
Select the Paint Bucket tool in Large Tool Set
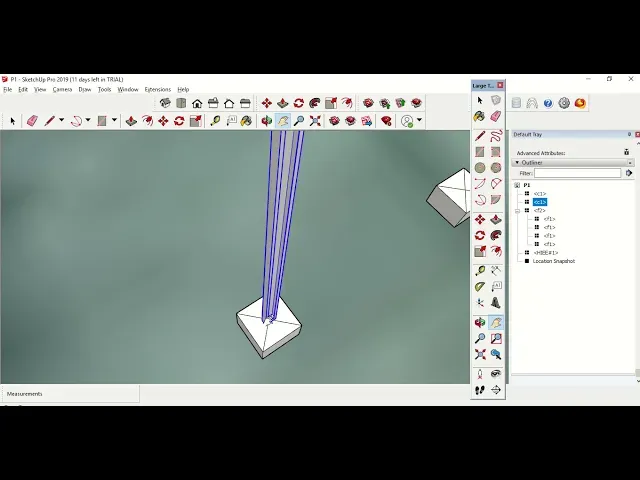coord(480,117)
